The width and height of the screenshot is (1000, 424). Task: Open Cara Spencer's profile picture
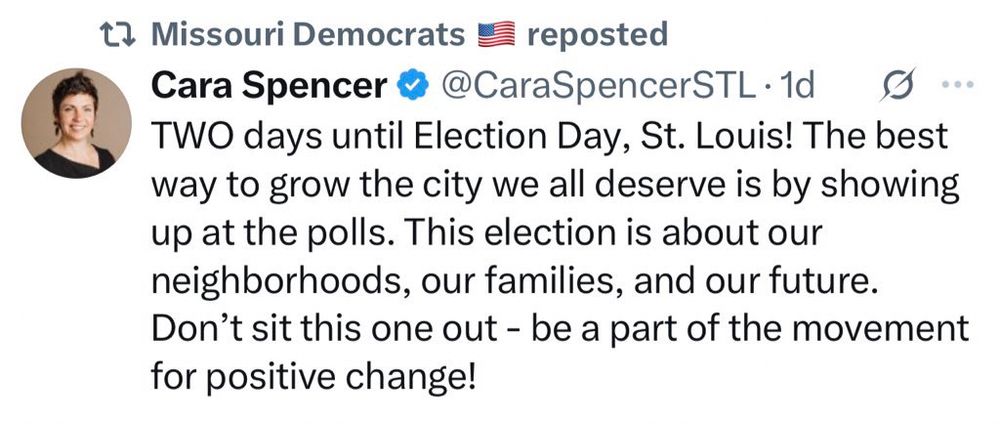pyautogui.click(x=76, y=124)
